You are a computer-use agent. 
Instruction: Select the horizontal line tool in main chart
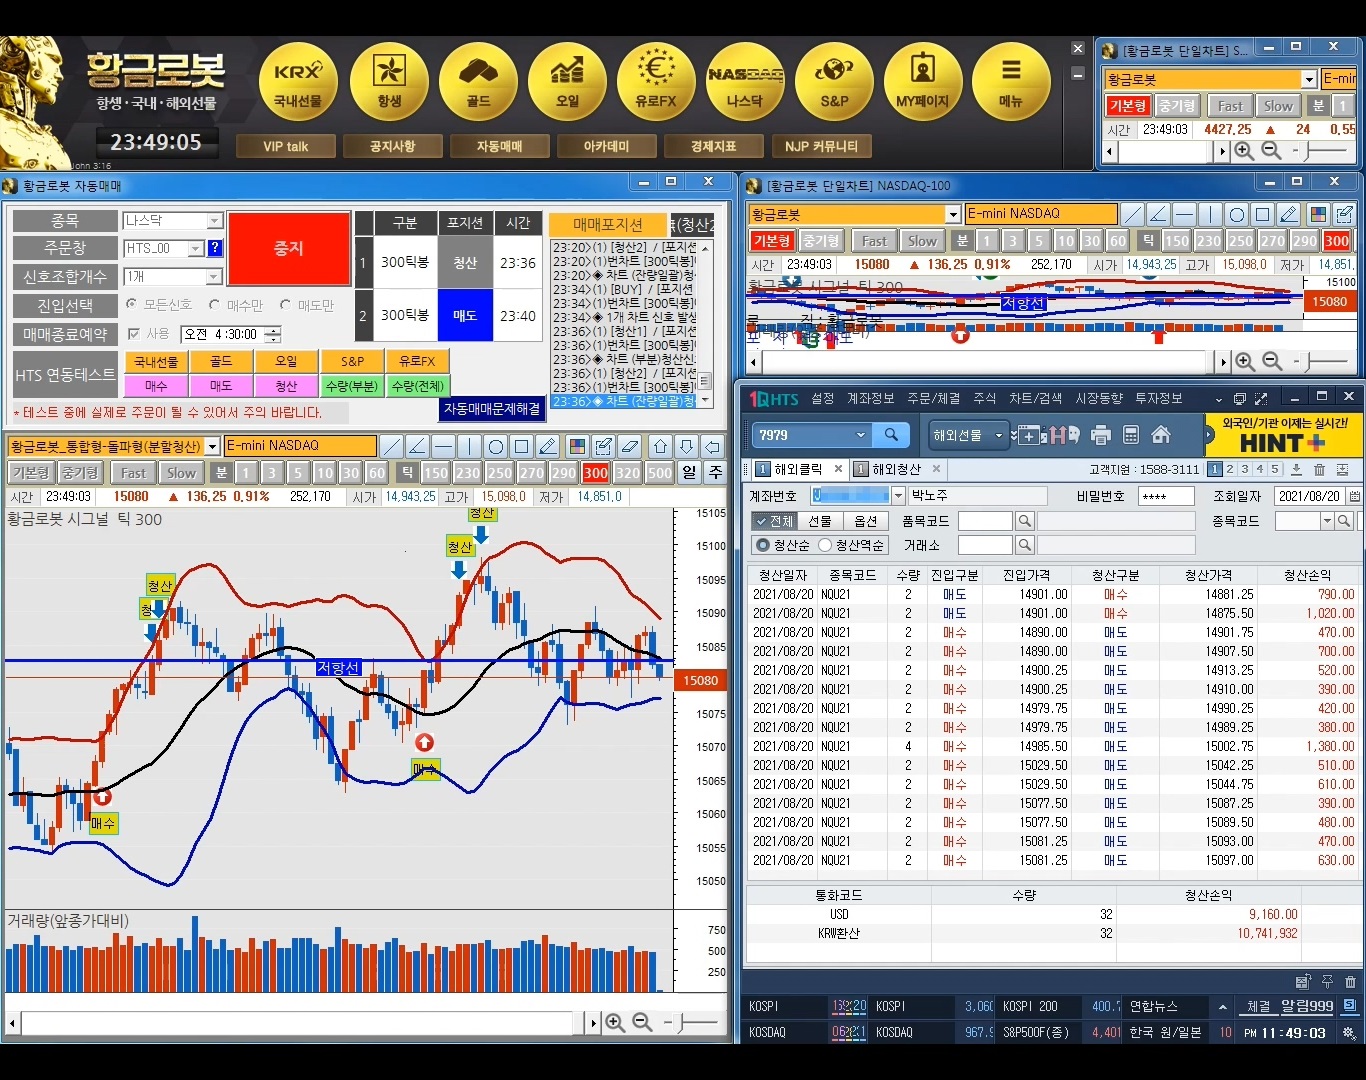444,446
